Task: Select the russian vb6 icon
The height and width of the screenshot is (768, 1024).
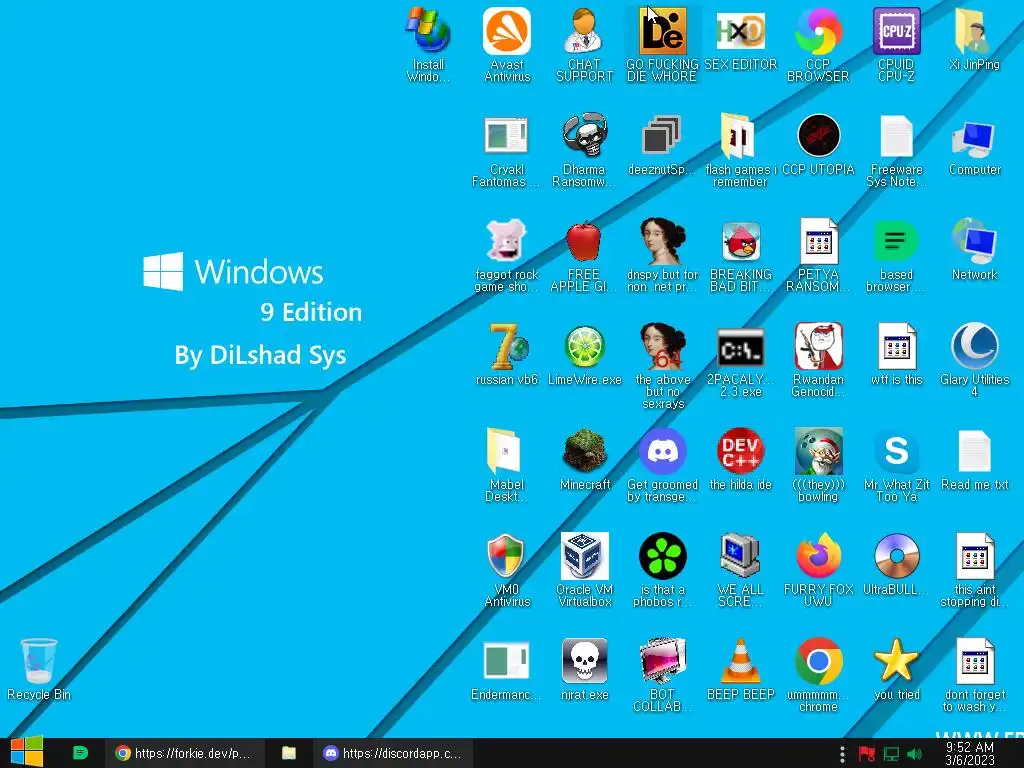Action: [507, 355]
